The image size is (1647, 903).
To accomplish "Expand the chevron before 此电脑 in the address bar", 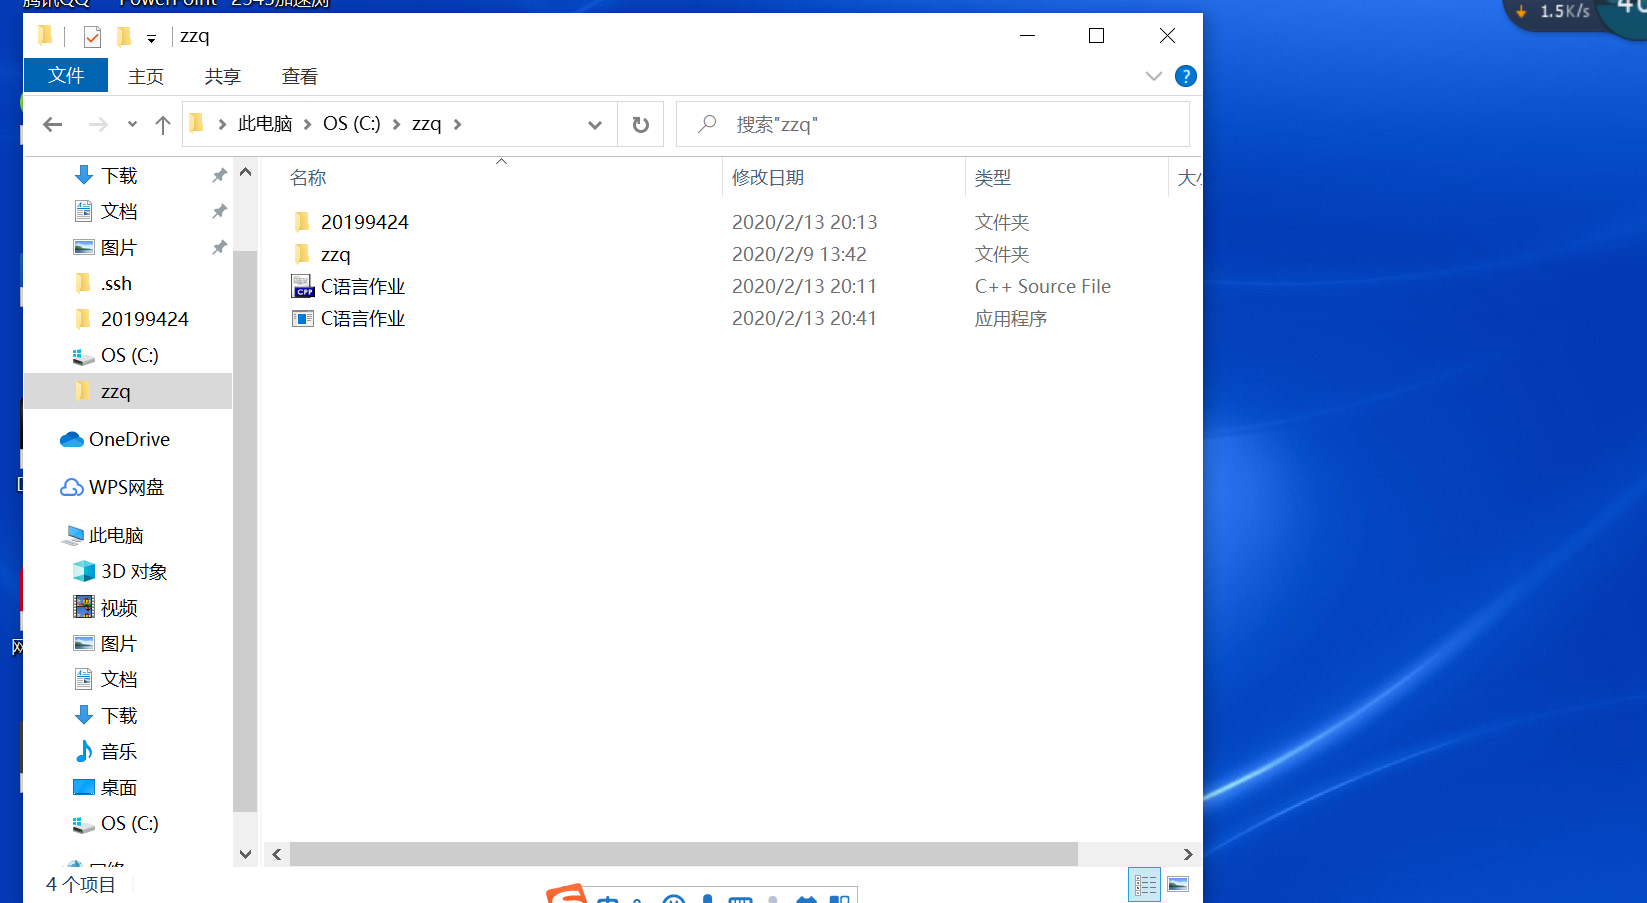I will (x=222, y=124).
